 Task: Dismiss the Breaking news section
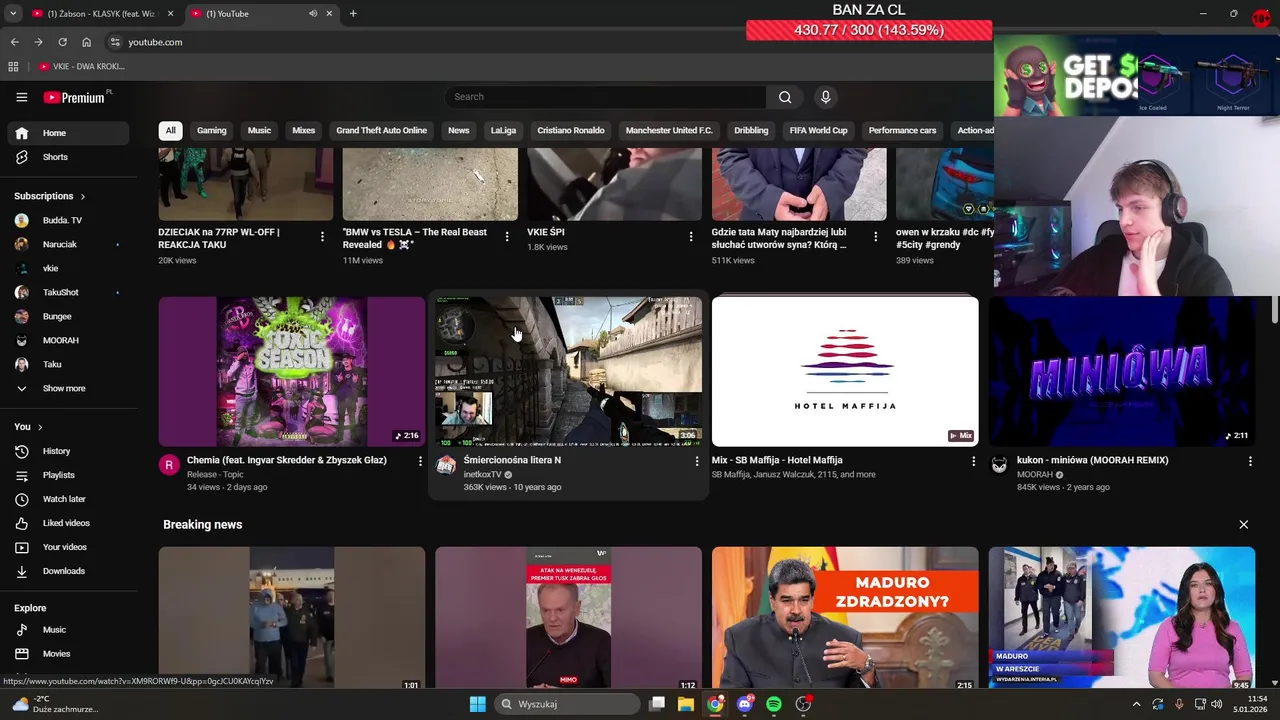click(x=1244, y=525)
